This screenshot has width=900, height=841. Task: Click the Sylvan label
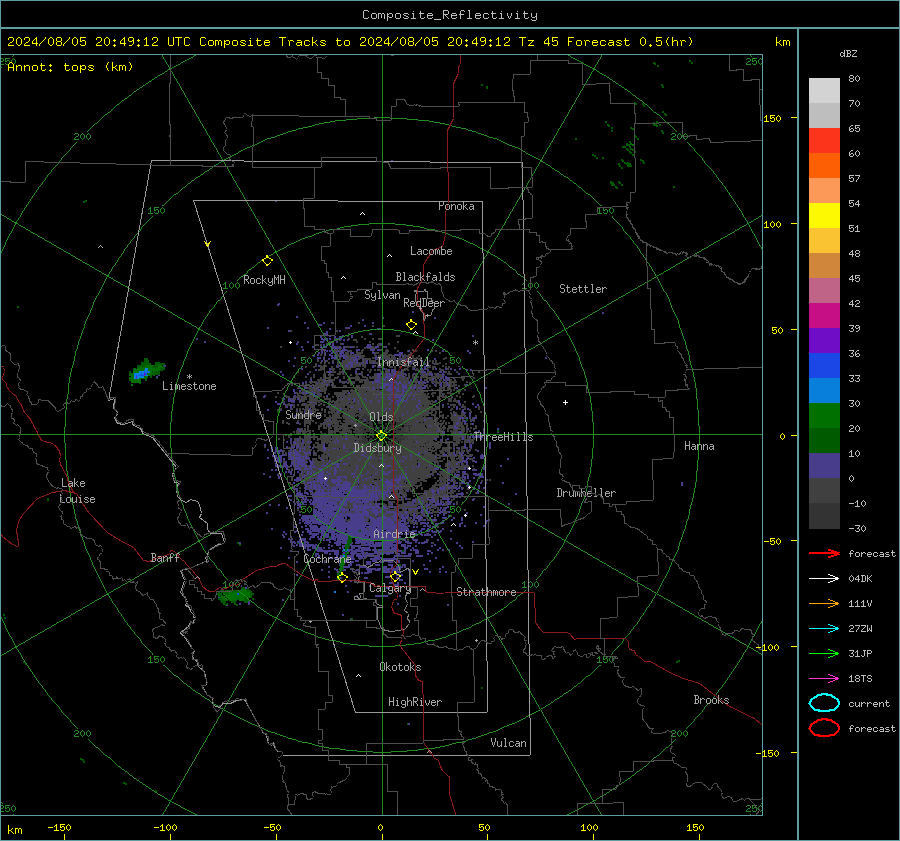tap(382, 295)
